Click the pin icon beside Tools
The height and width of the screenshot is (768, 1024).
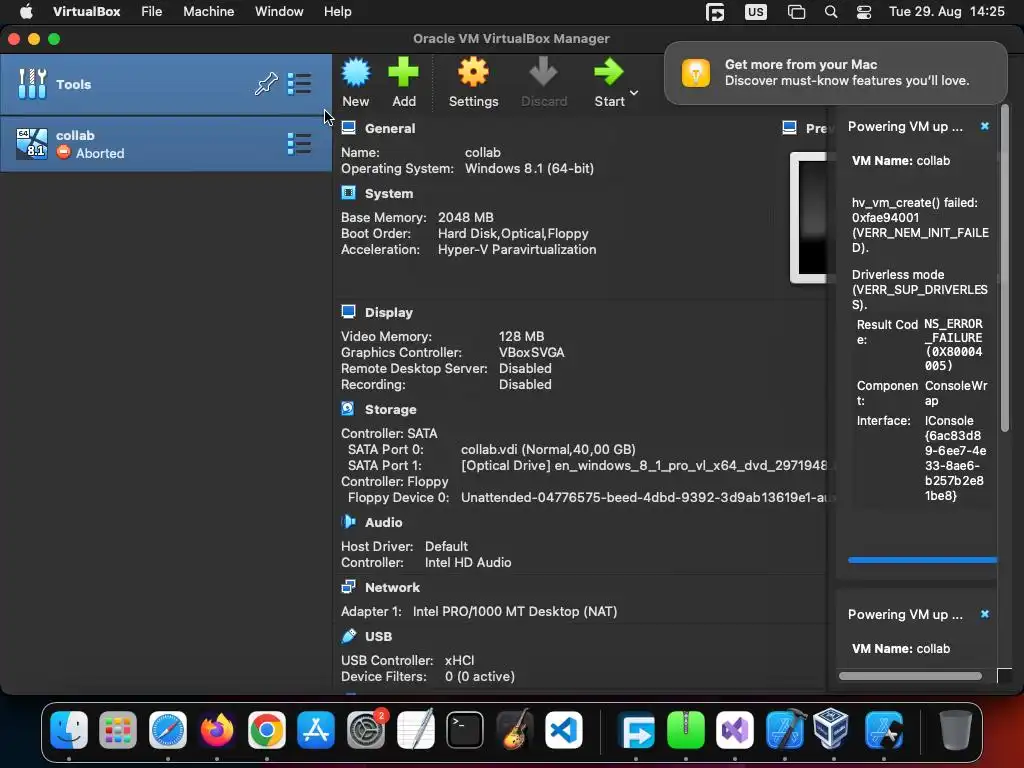click(x=266, y=84)
